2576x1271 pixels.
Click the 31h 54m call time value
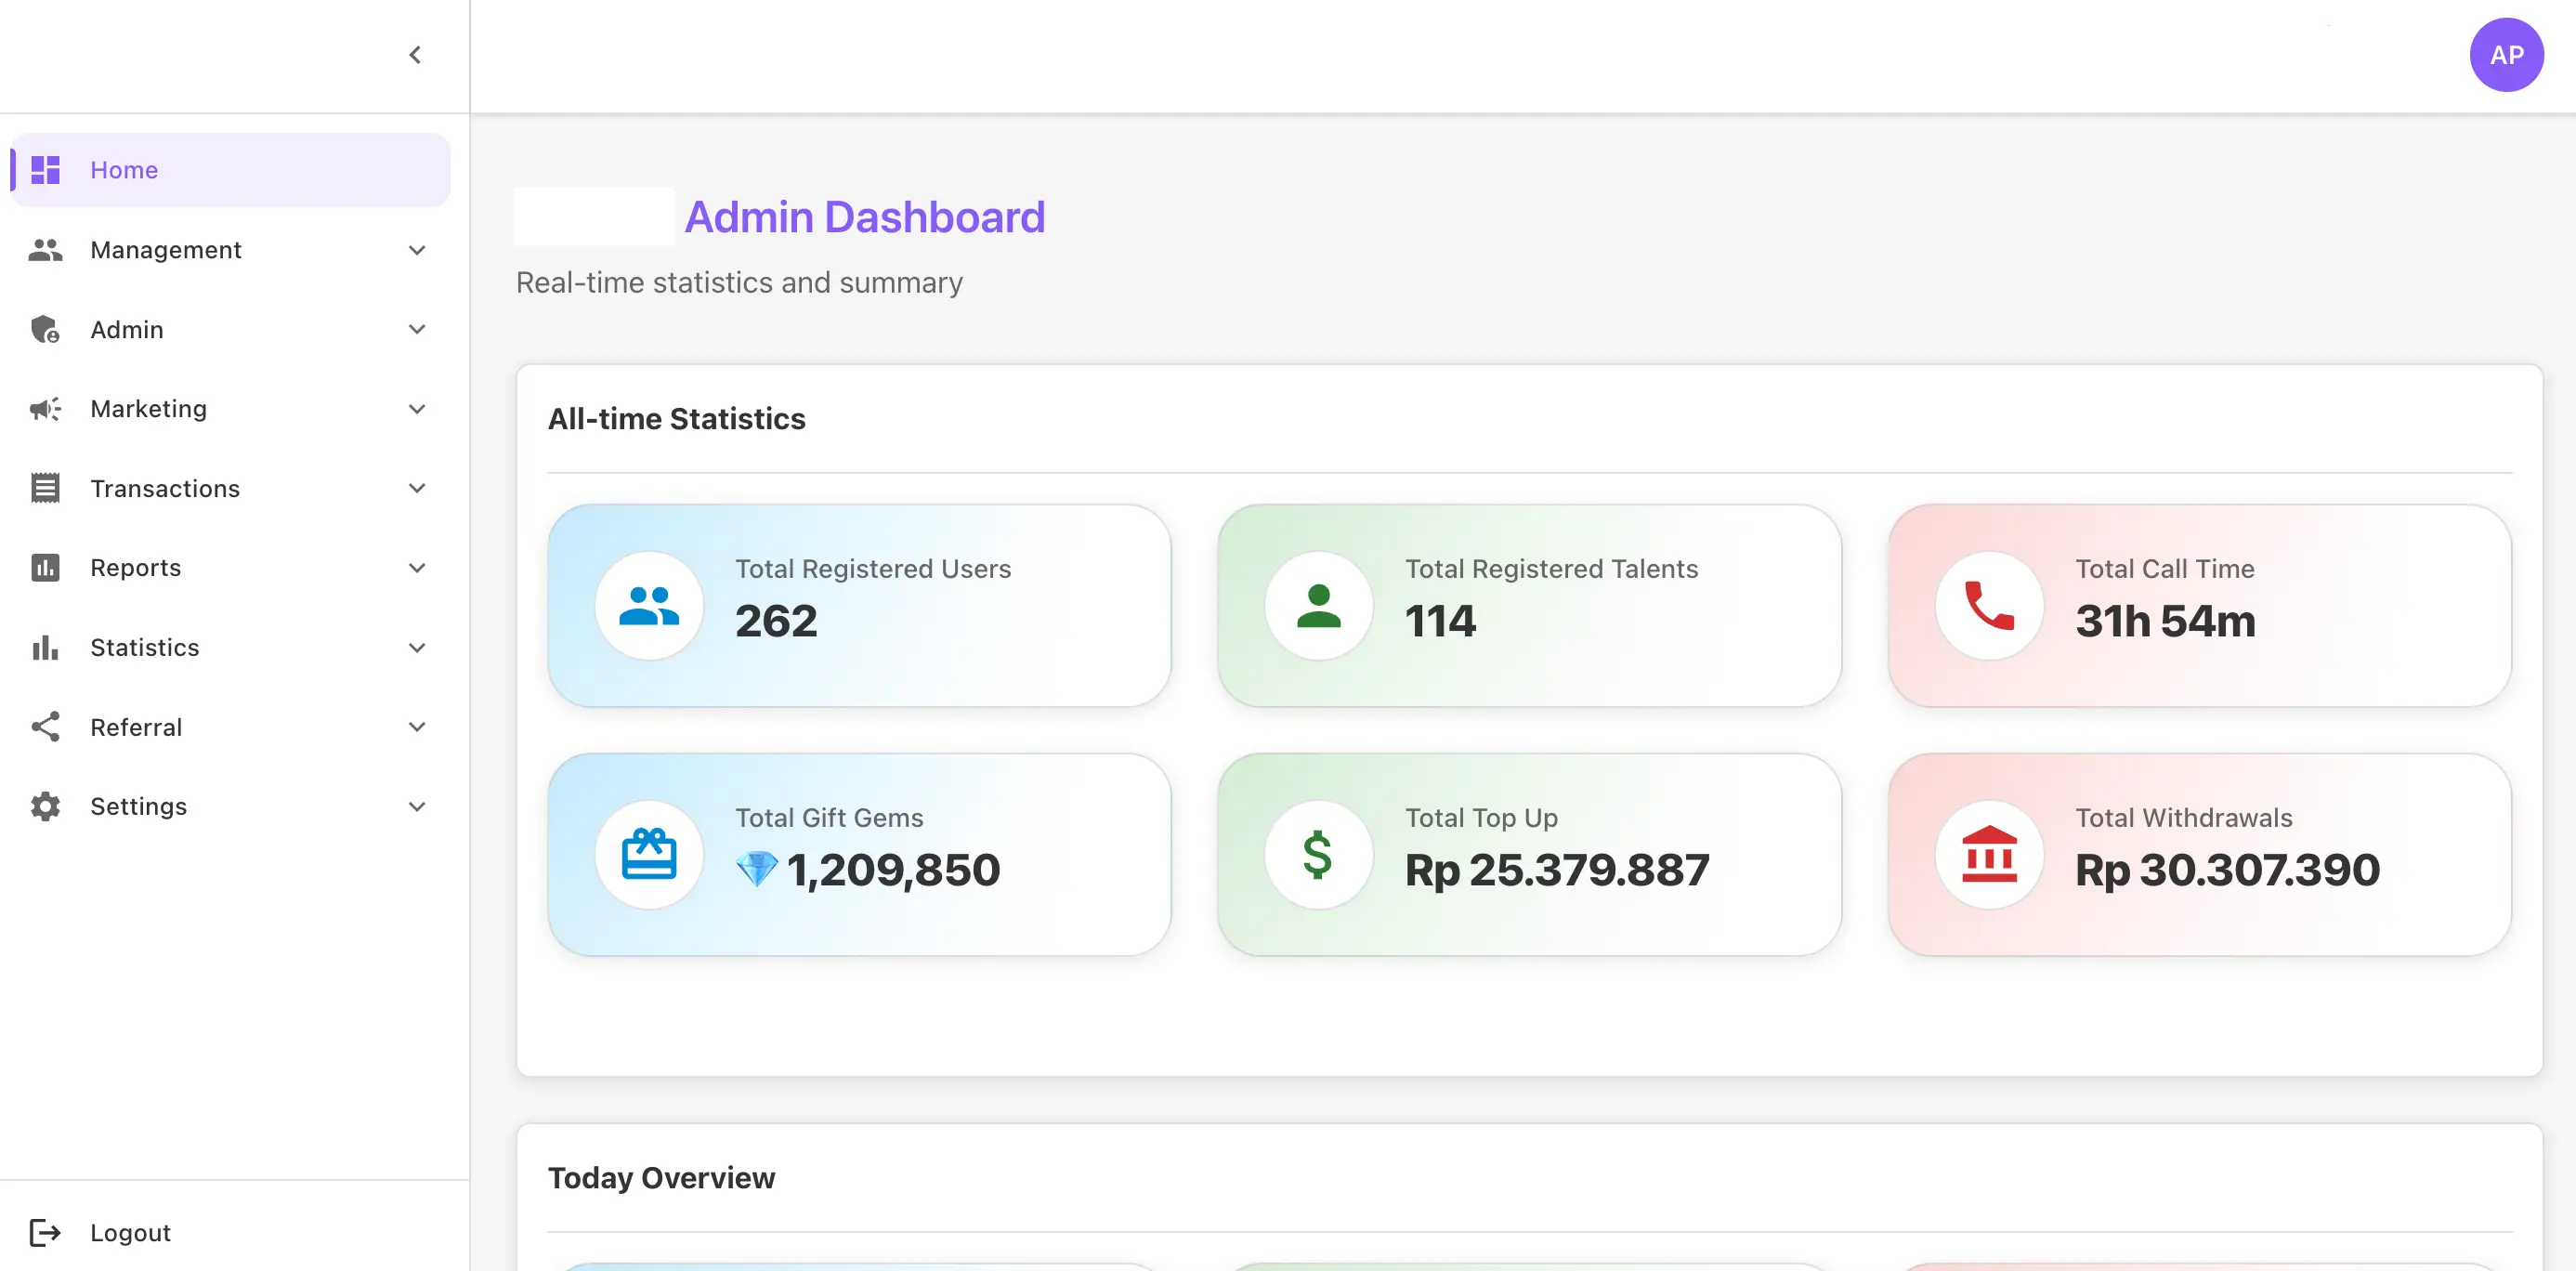[2165, 621]
